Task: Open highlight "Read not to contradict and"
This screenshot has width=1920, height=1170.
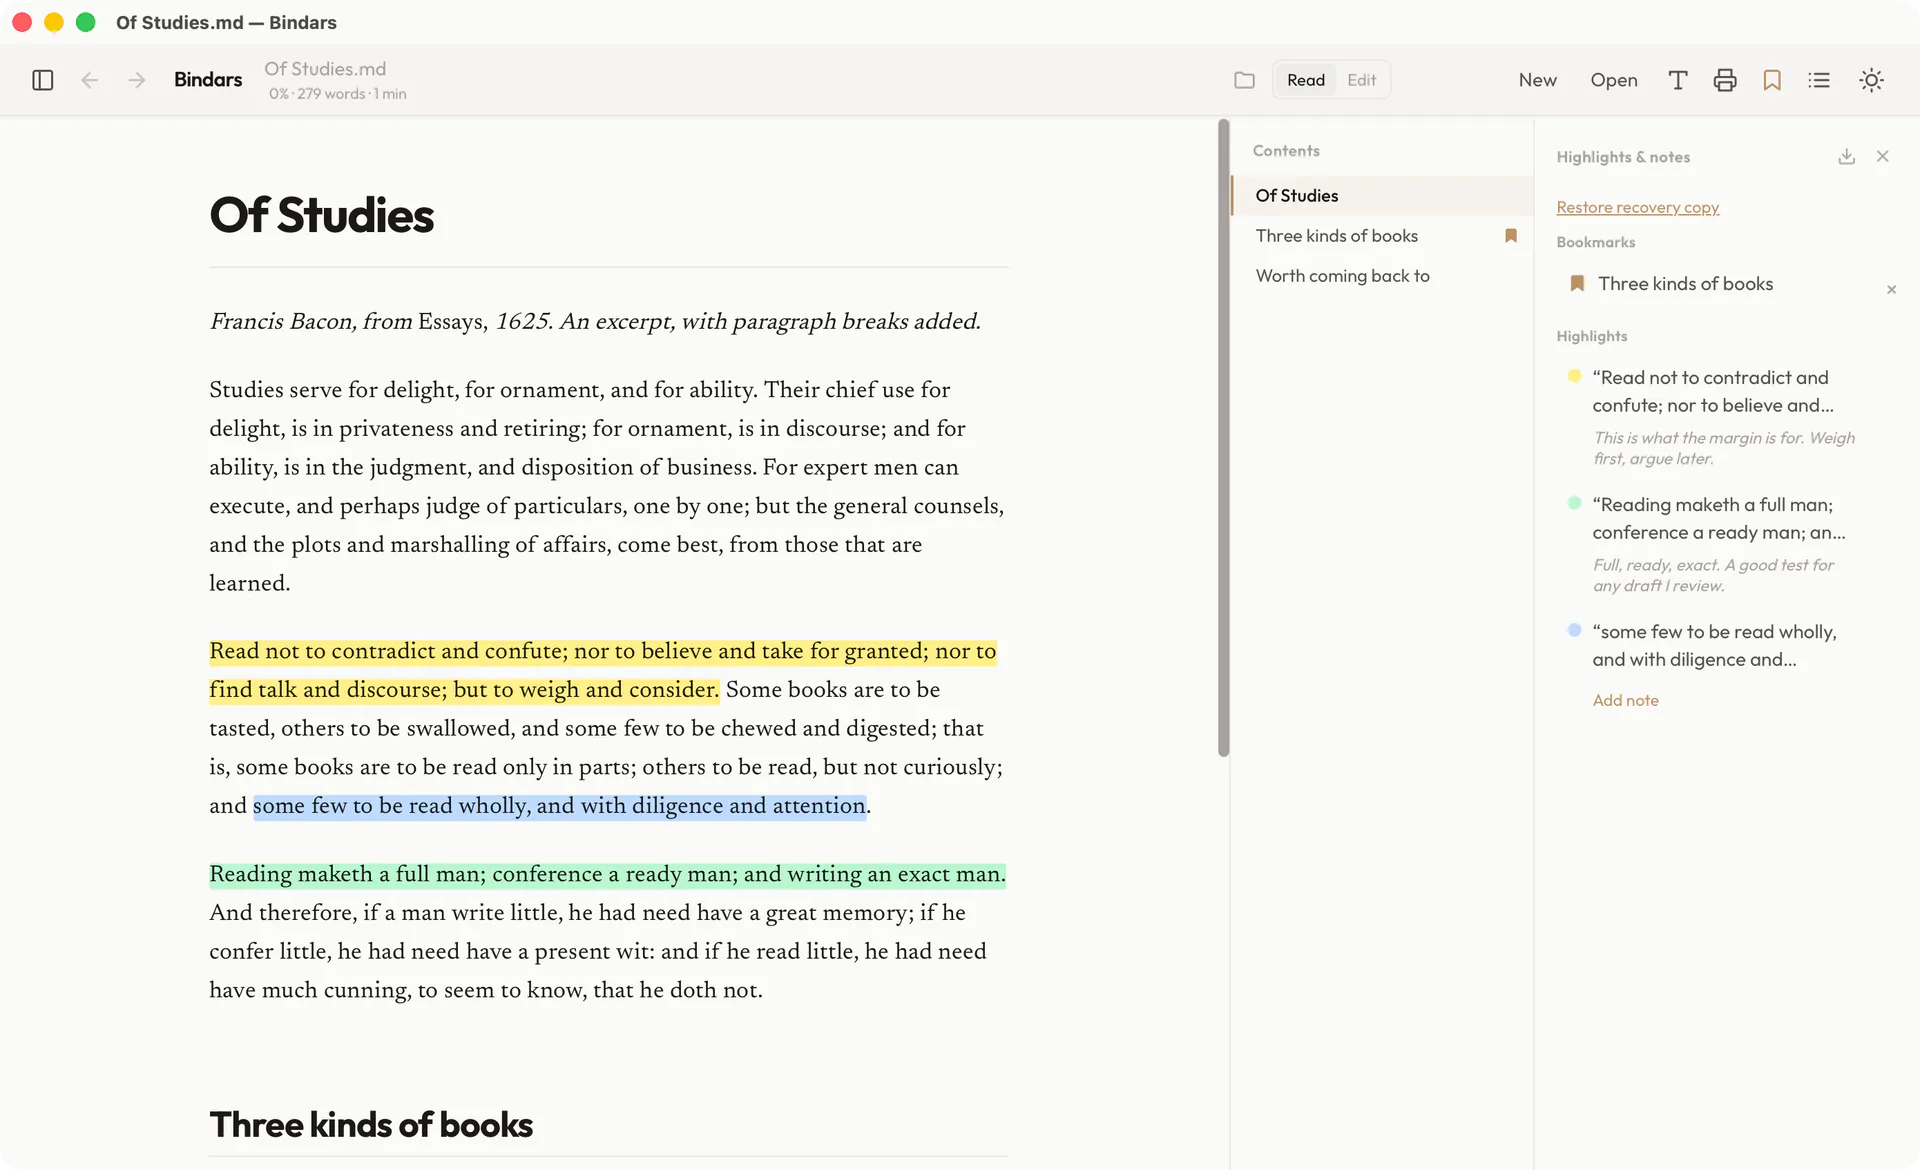Action: pyautogui.click(x=1712, y=391)
